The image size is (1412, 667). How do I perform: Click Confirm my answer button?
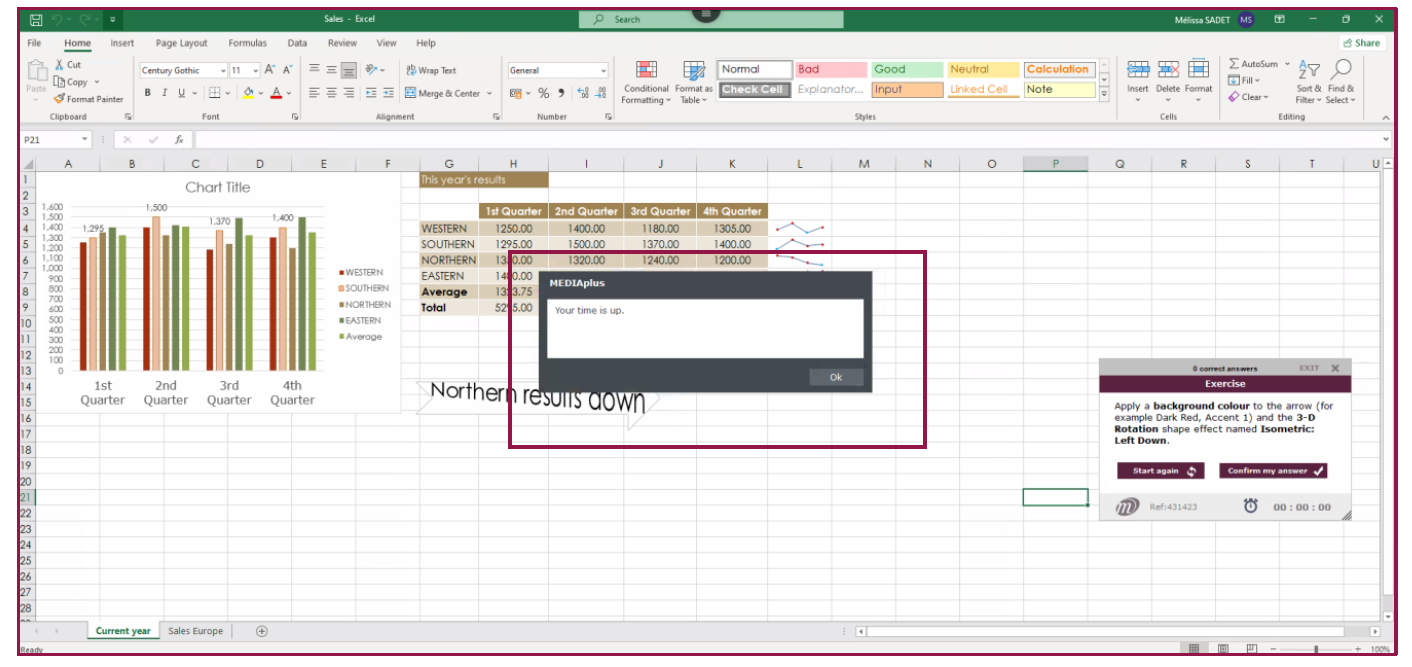[1273, 471]
